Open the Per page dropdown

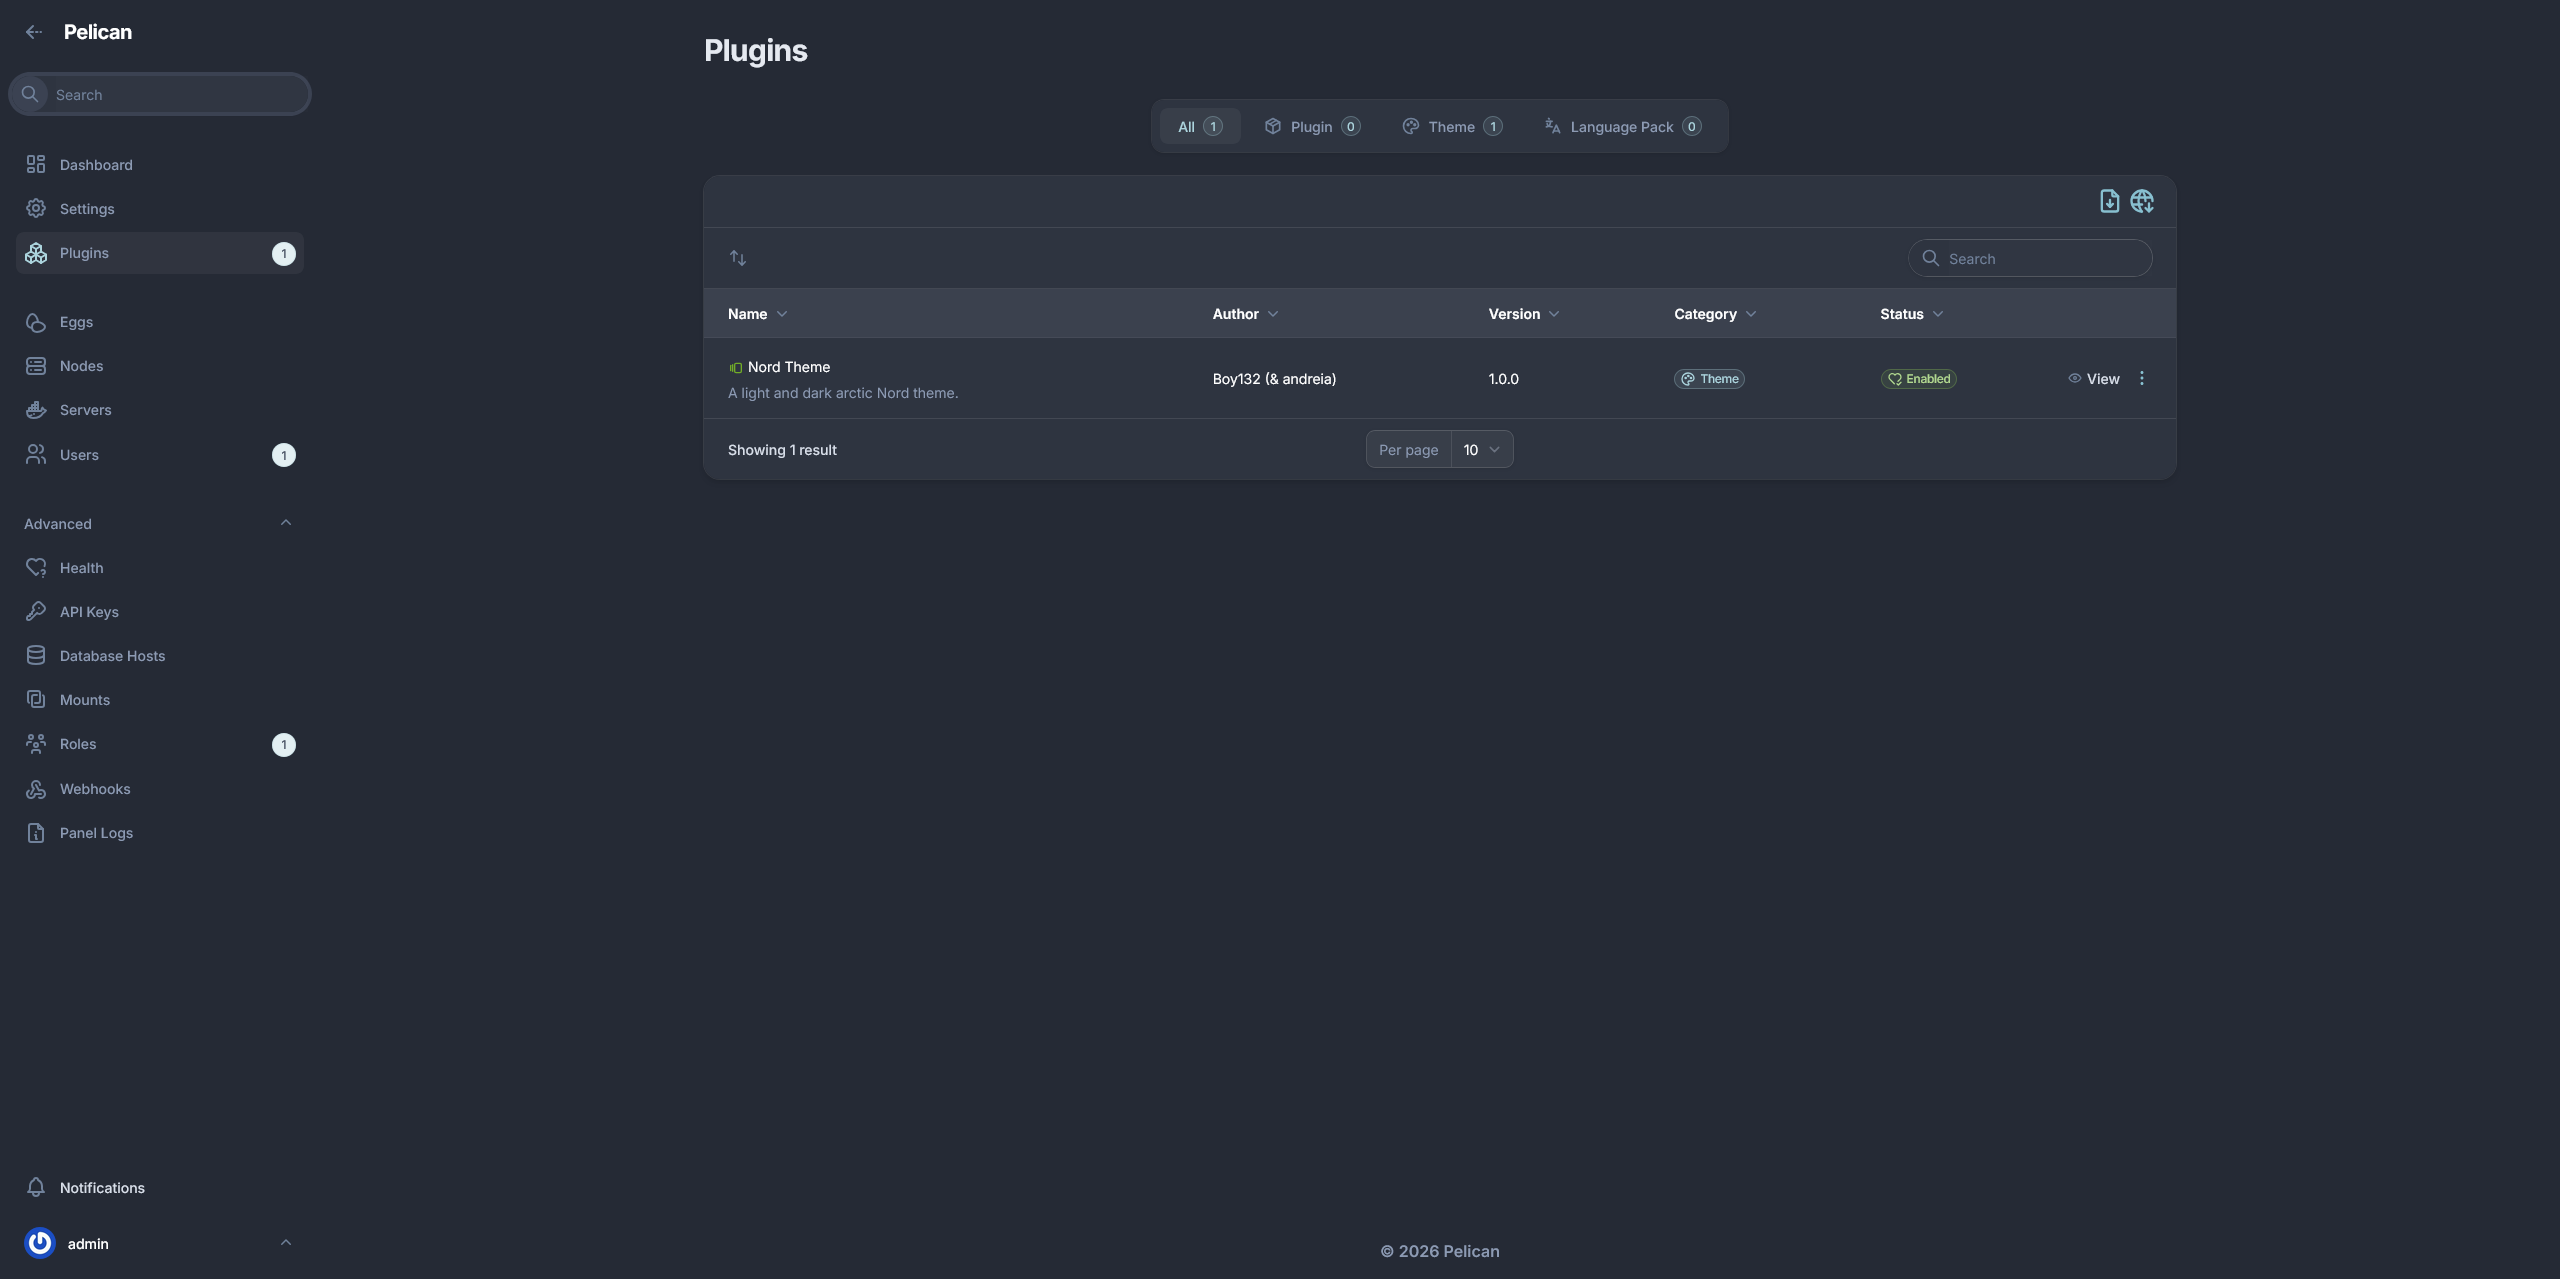(x=1481, y=449)
